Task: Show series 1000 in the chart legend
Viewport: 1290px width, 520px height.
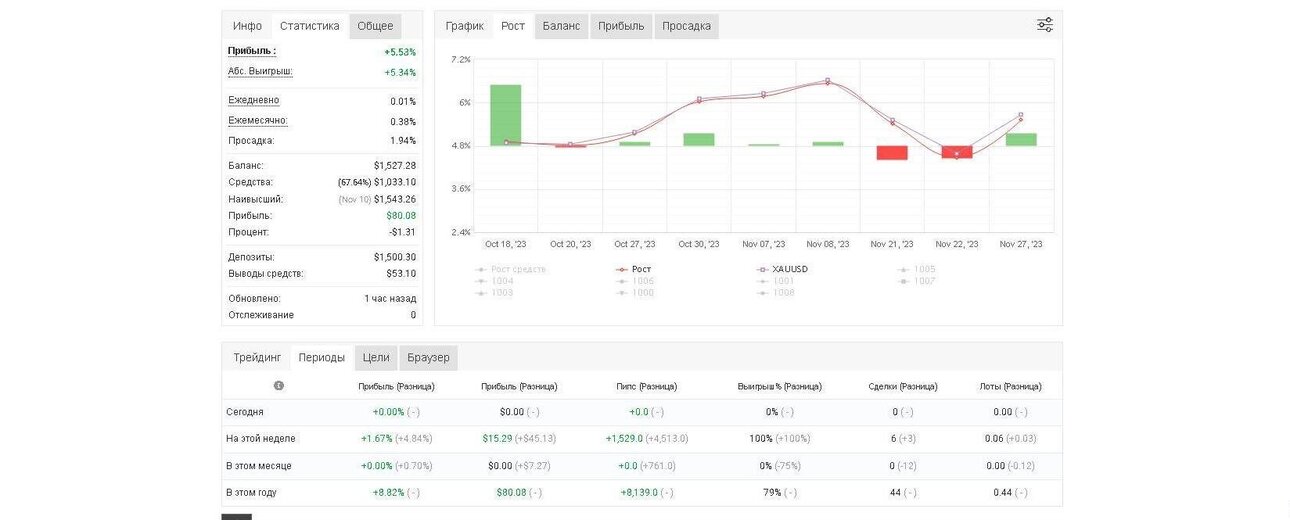Action: pyautogui.click(x=636, y=293)
